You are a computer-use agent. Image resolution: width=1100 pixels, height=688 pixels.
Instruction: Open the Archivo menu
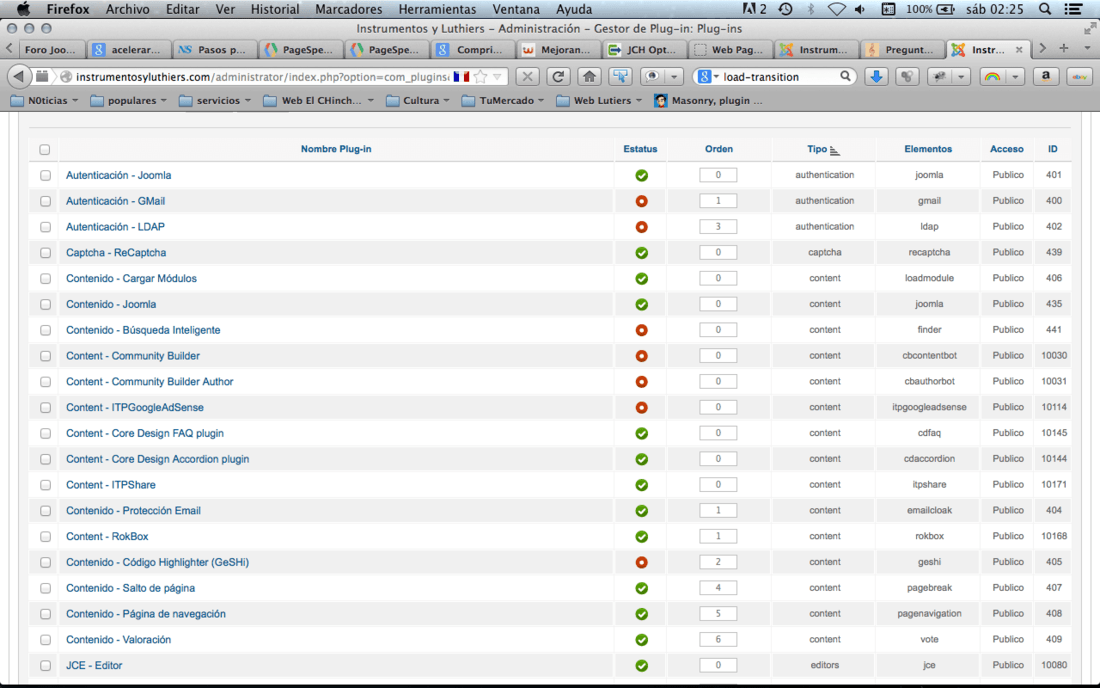tap(127, 9)
